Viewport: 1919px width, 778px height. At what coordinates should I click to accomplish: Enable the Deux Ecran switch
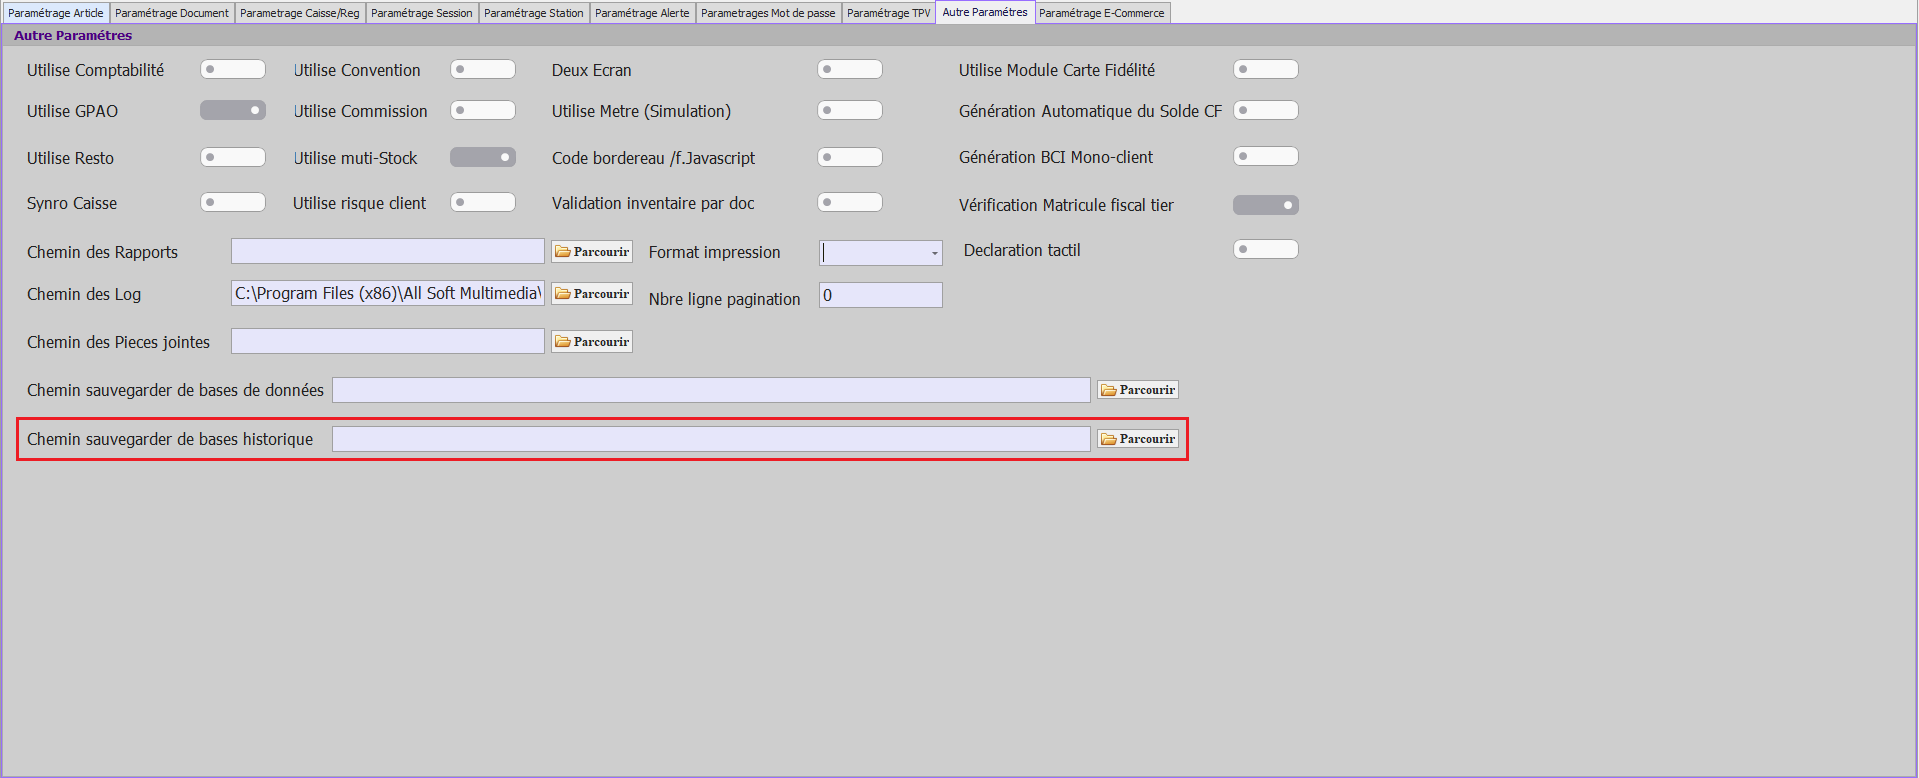click(x=850, y=69)
